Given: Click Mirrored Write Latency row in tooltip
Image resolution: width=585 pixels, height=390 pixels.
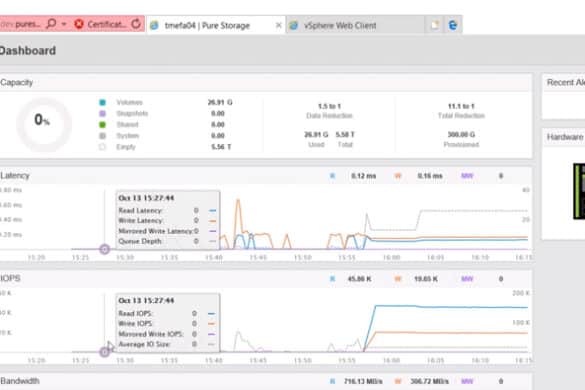Looking at the screenshot, I should [167, 231].
